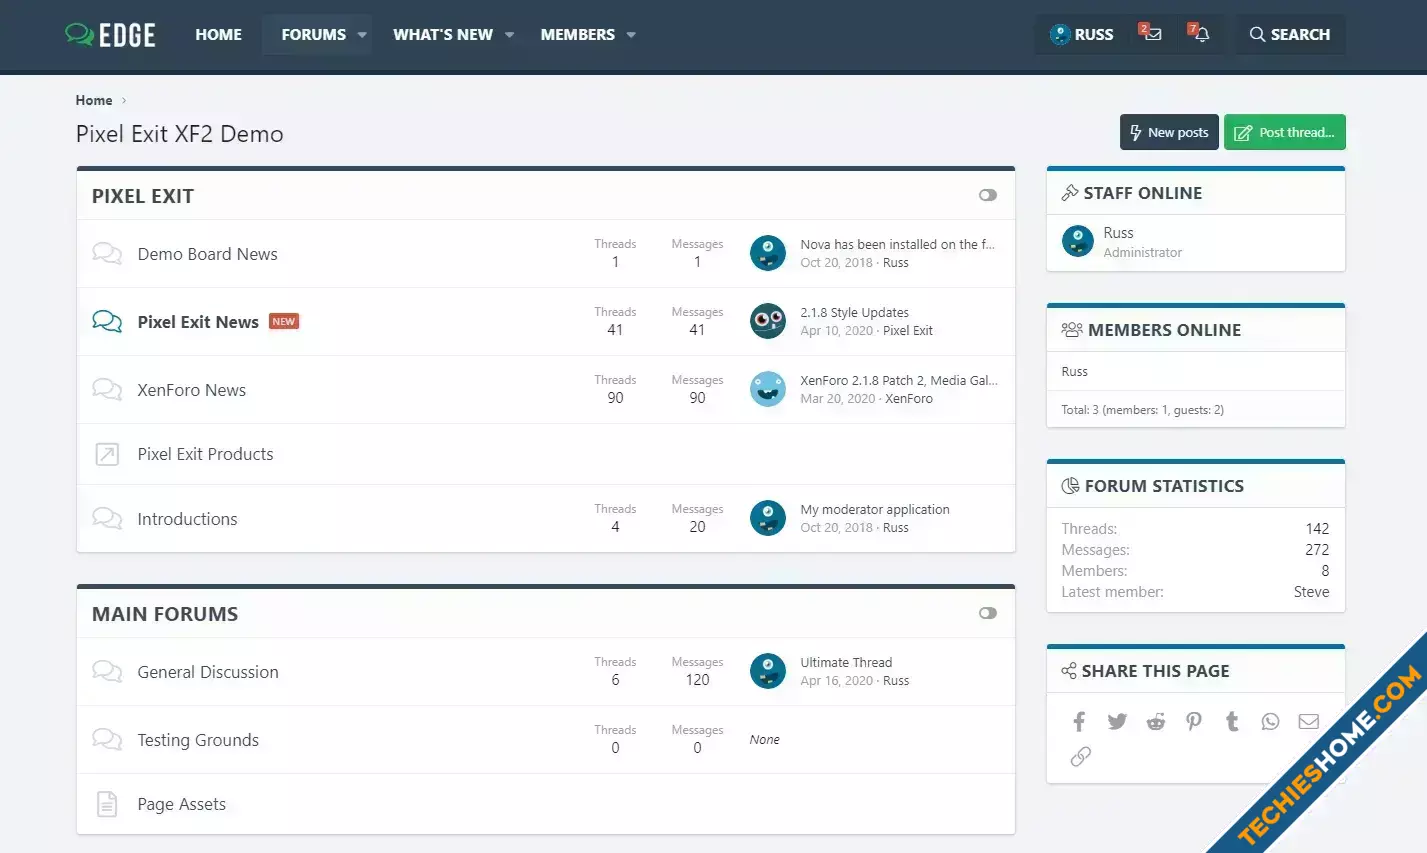Collapse the Main Forums category toggle

click(x=988, y=613)
